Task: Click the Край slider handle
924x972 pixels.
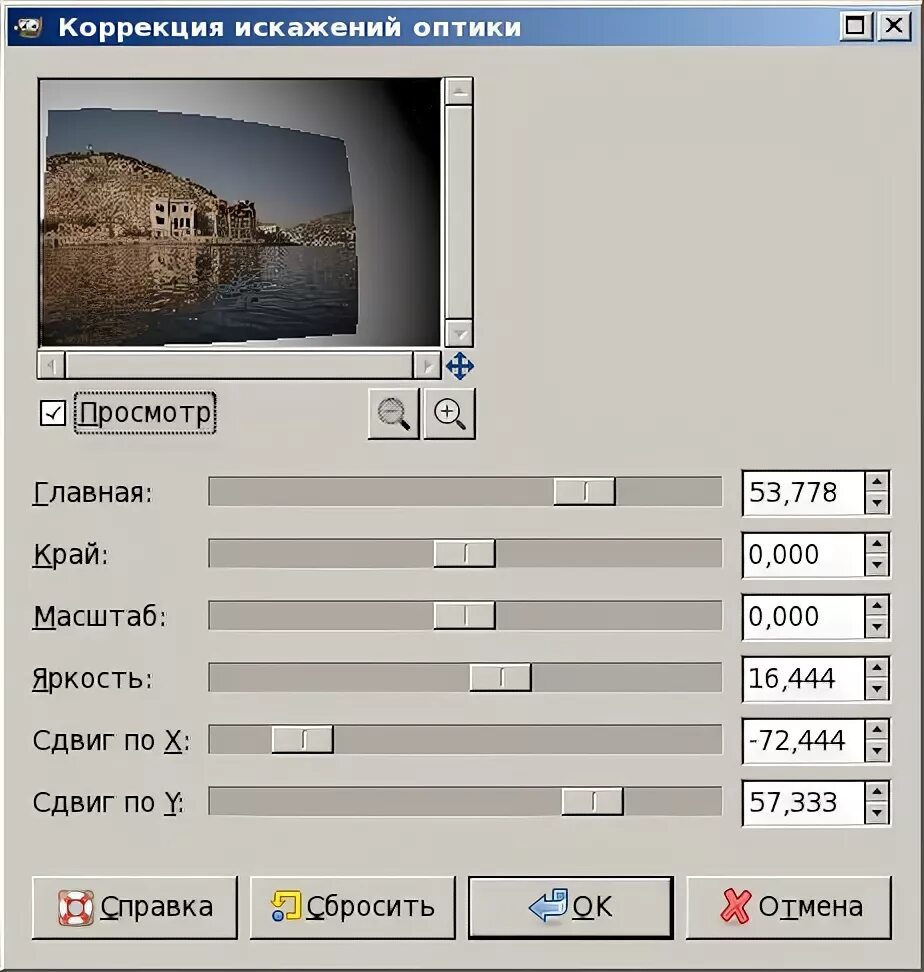Action: click(x=464, y=554)
